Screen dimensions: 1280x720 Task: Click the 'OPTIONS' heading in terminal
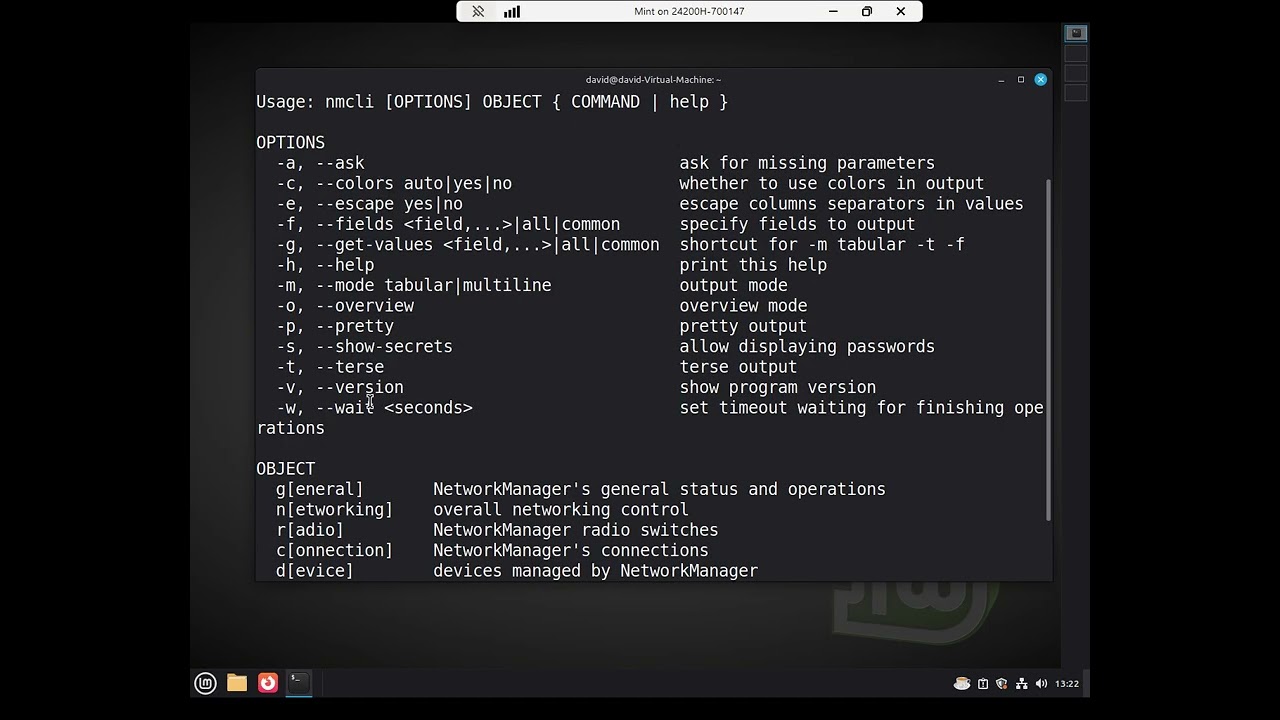pyautogui.click(x=290, y=143)
